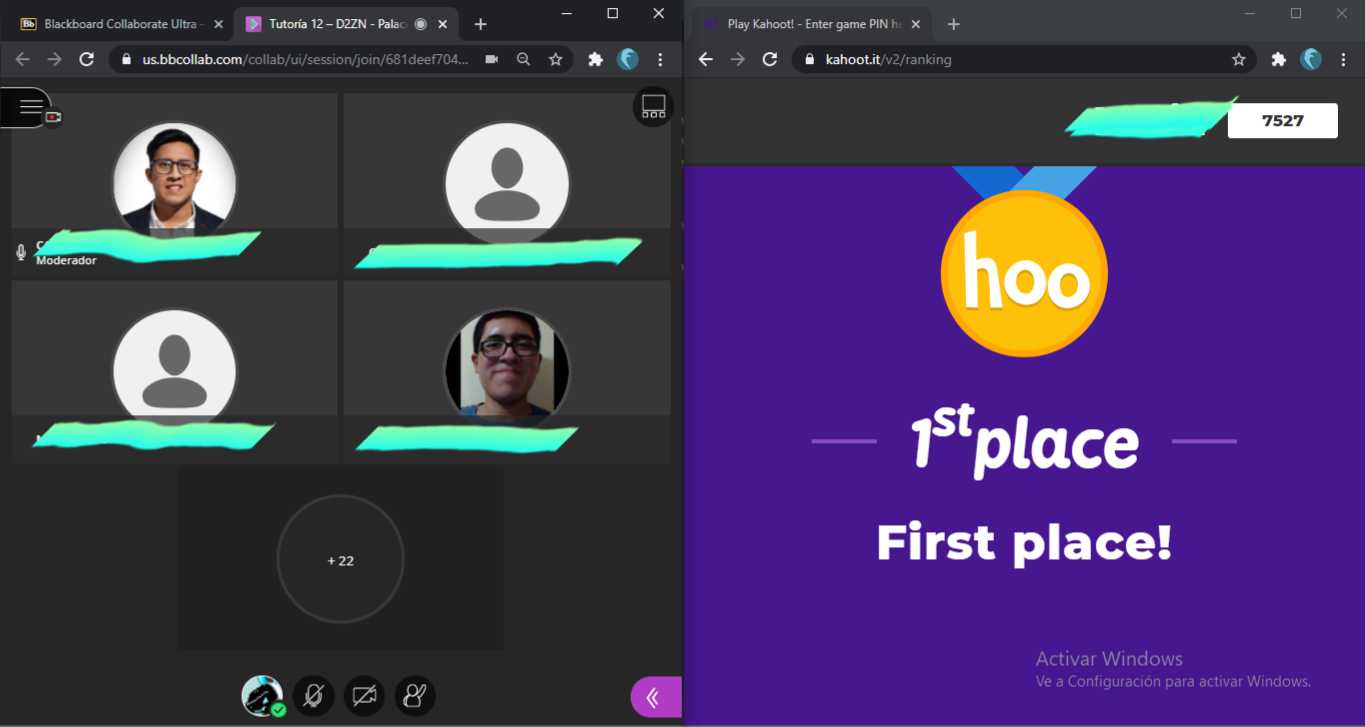
Task: Change the gallery view layout icon
Action: click(x=653, y=107)
